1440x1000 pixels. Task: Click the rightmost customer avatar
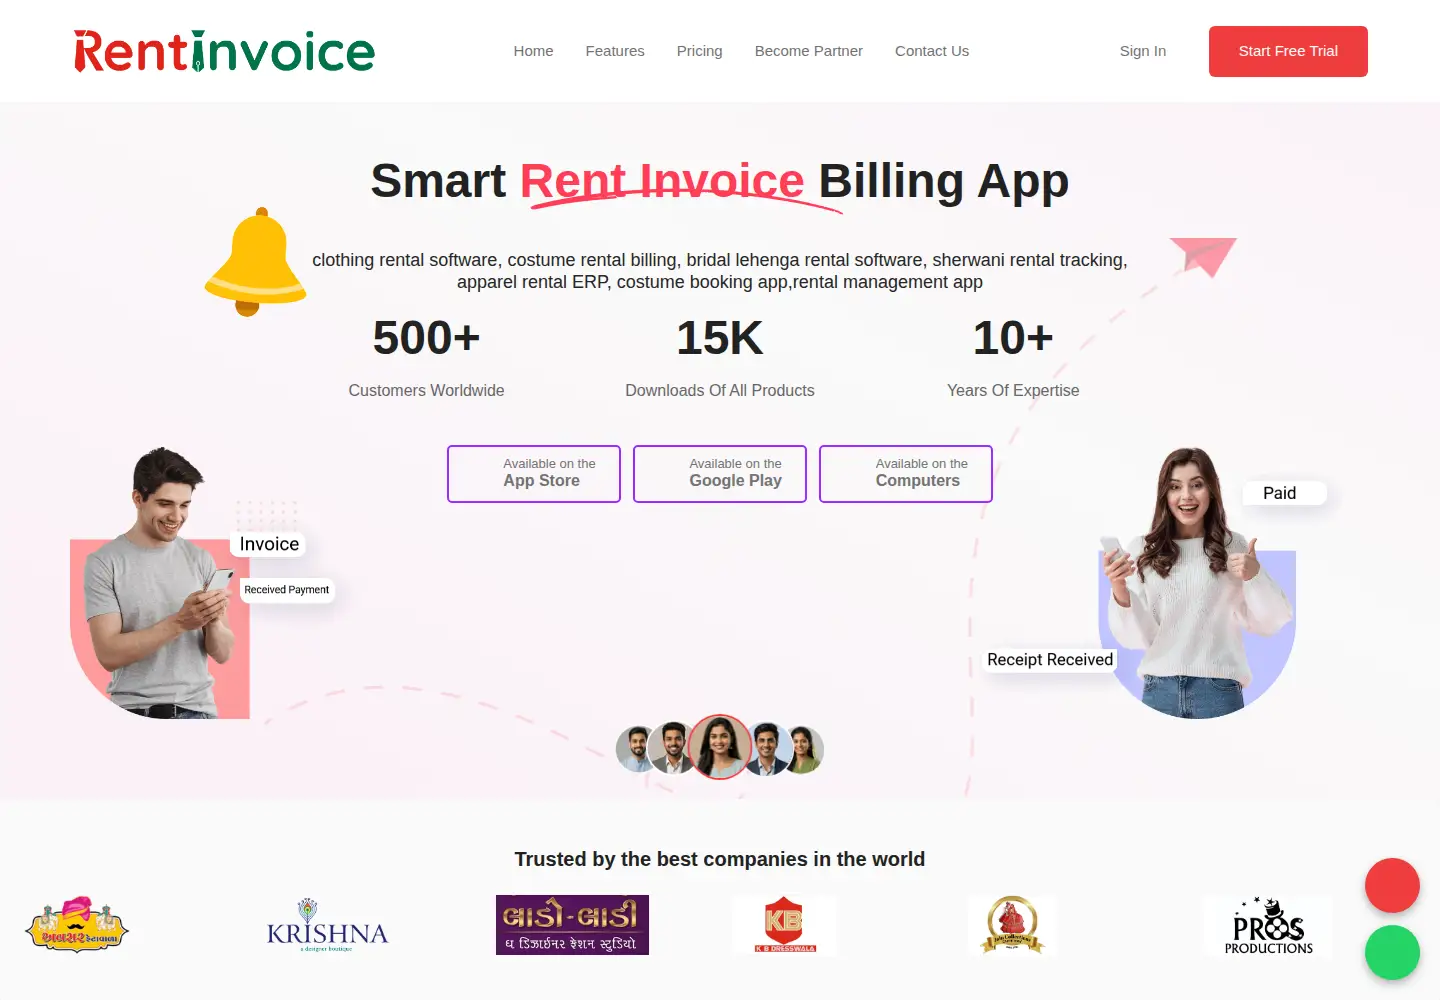pyautogui.click(x=806, y=749)
